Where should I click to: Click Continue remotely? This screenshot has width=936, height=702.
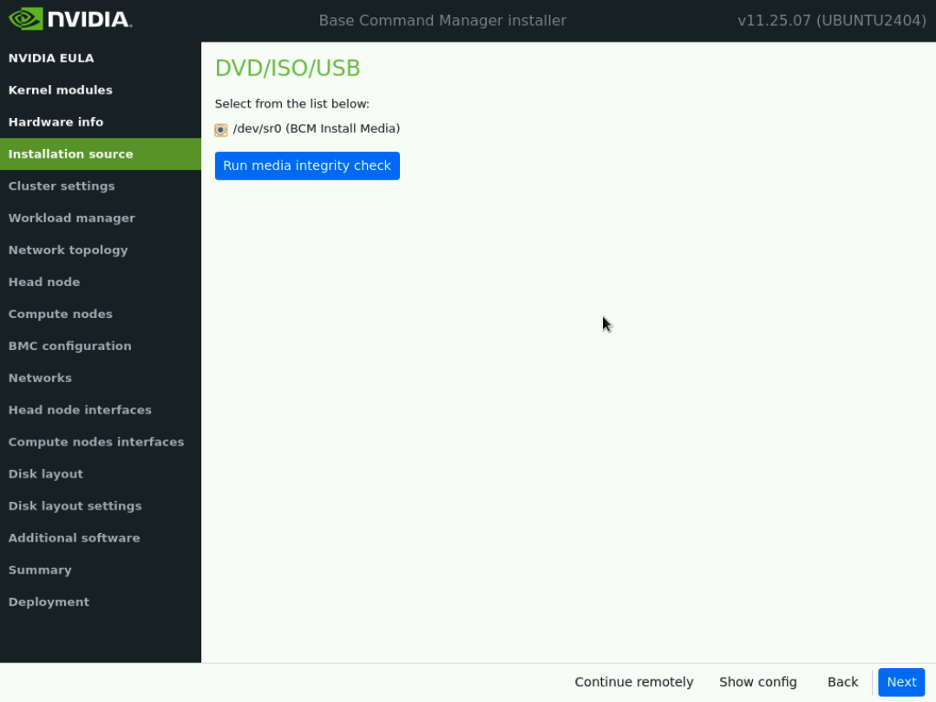pos(634,682)
